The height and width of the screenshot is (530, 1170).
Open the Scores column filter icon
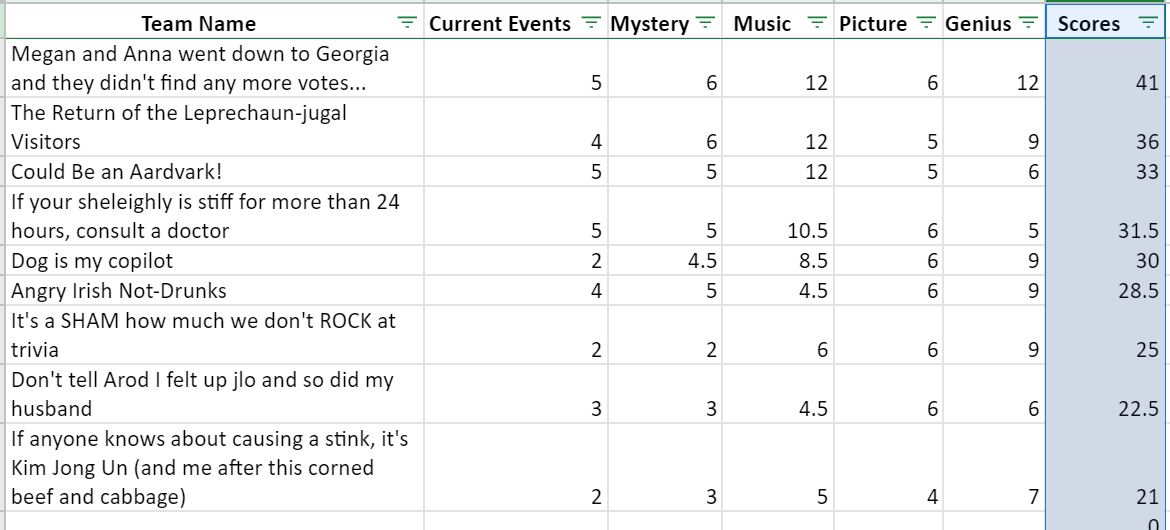[x=1148, y=23]
